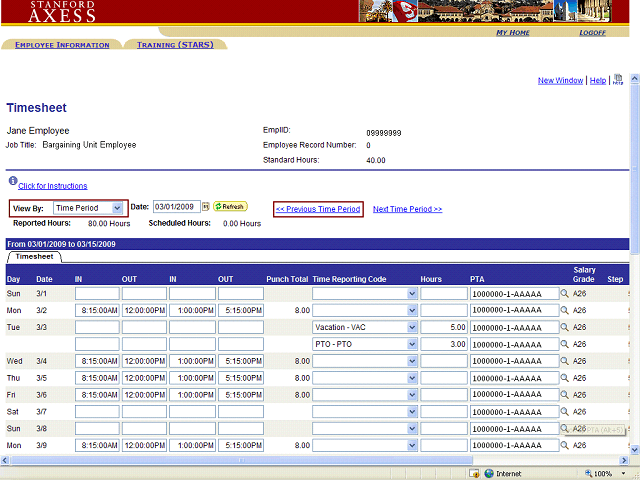Open the calendar picker beside the Date field
Screen dimensions: 640x480
(206, 207)
